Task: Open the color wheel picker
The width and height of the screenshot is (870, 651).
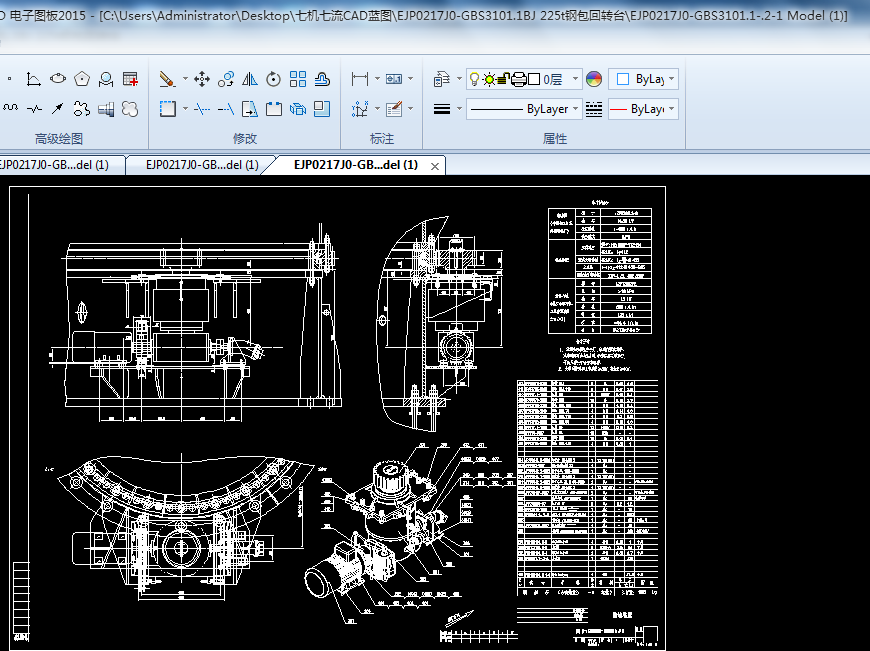Action: 594,79
